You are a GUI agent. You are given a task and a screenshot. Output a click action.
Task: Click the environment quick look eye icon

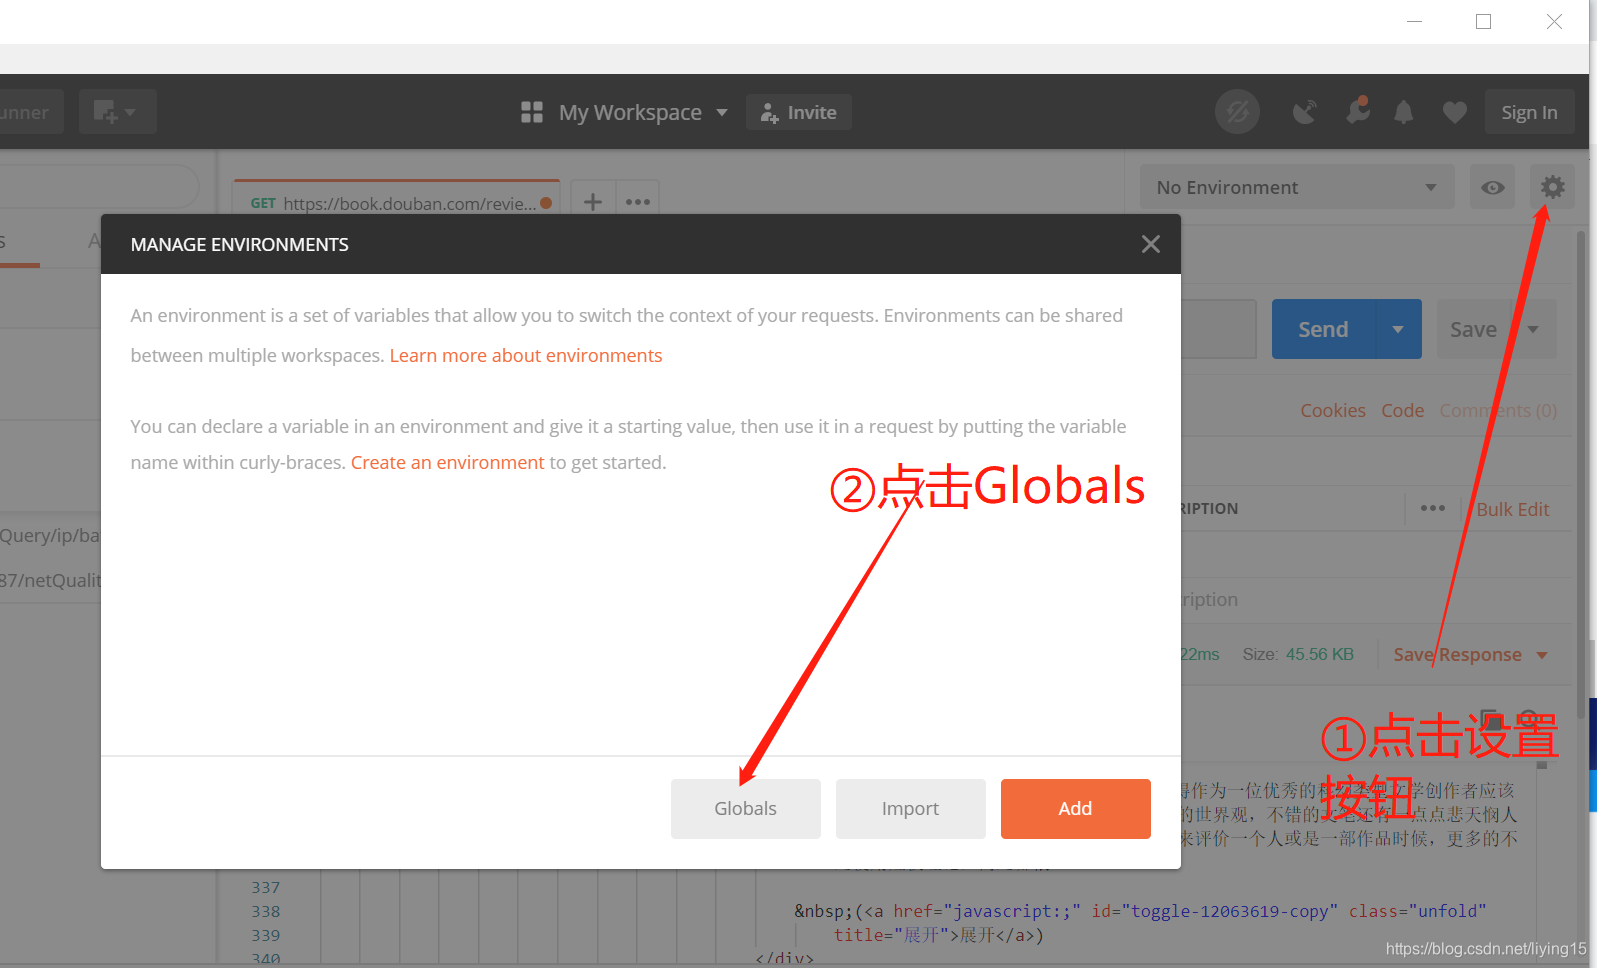point(1492,187)
